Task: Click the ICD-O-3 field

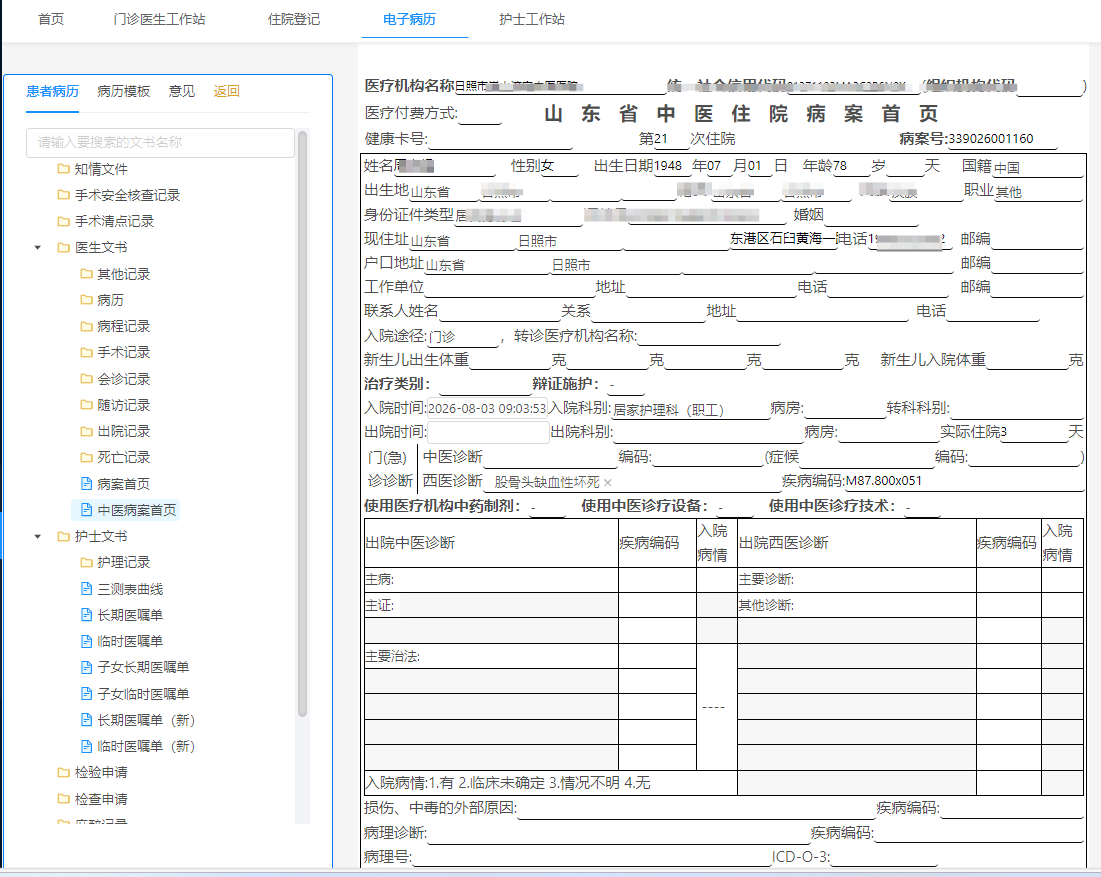Action: [884, 857]
